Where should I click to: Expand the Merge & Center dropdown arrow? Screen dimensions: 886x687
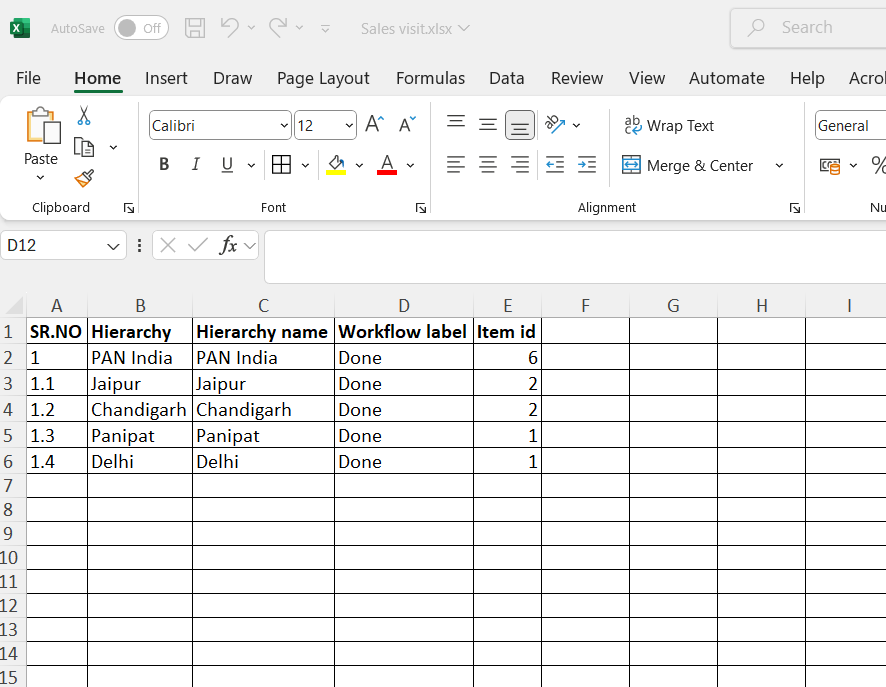[779, 166]
